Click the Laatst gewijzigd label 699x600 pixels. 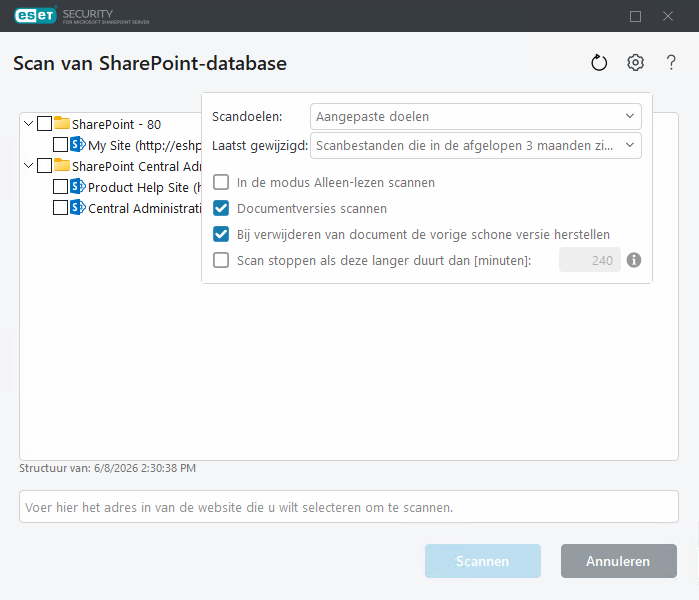260,145
